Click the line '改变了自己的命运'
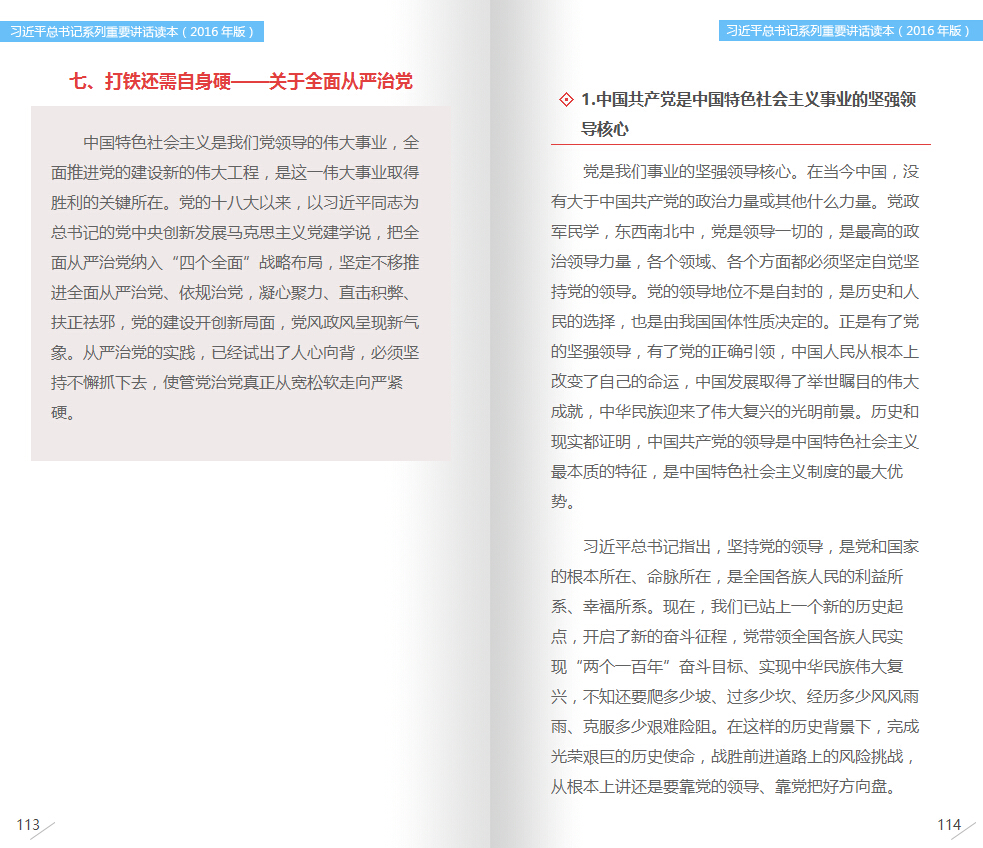Image resolution: width=983 pixels, height=848 pixels. 615,382
